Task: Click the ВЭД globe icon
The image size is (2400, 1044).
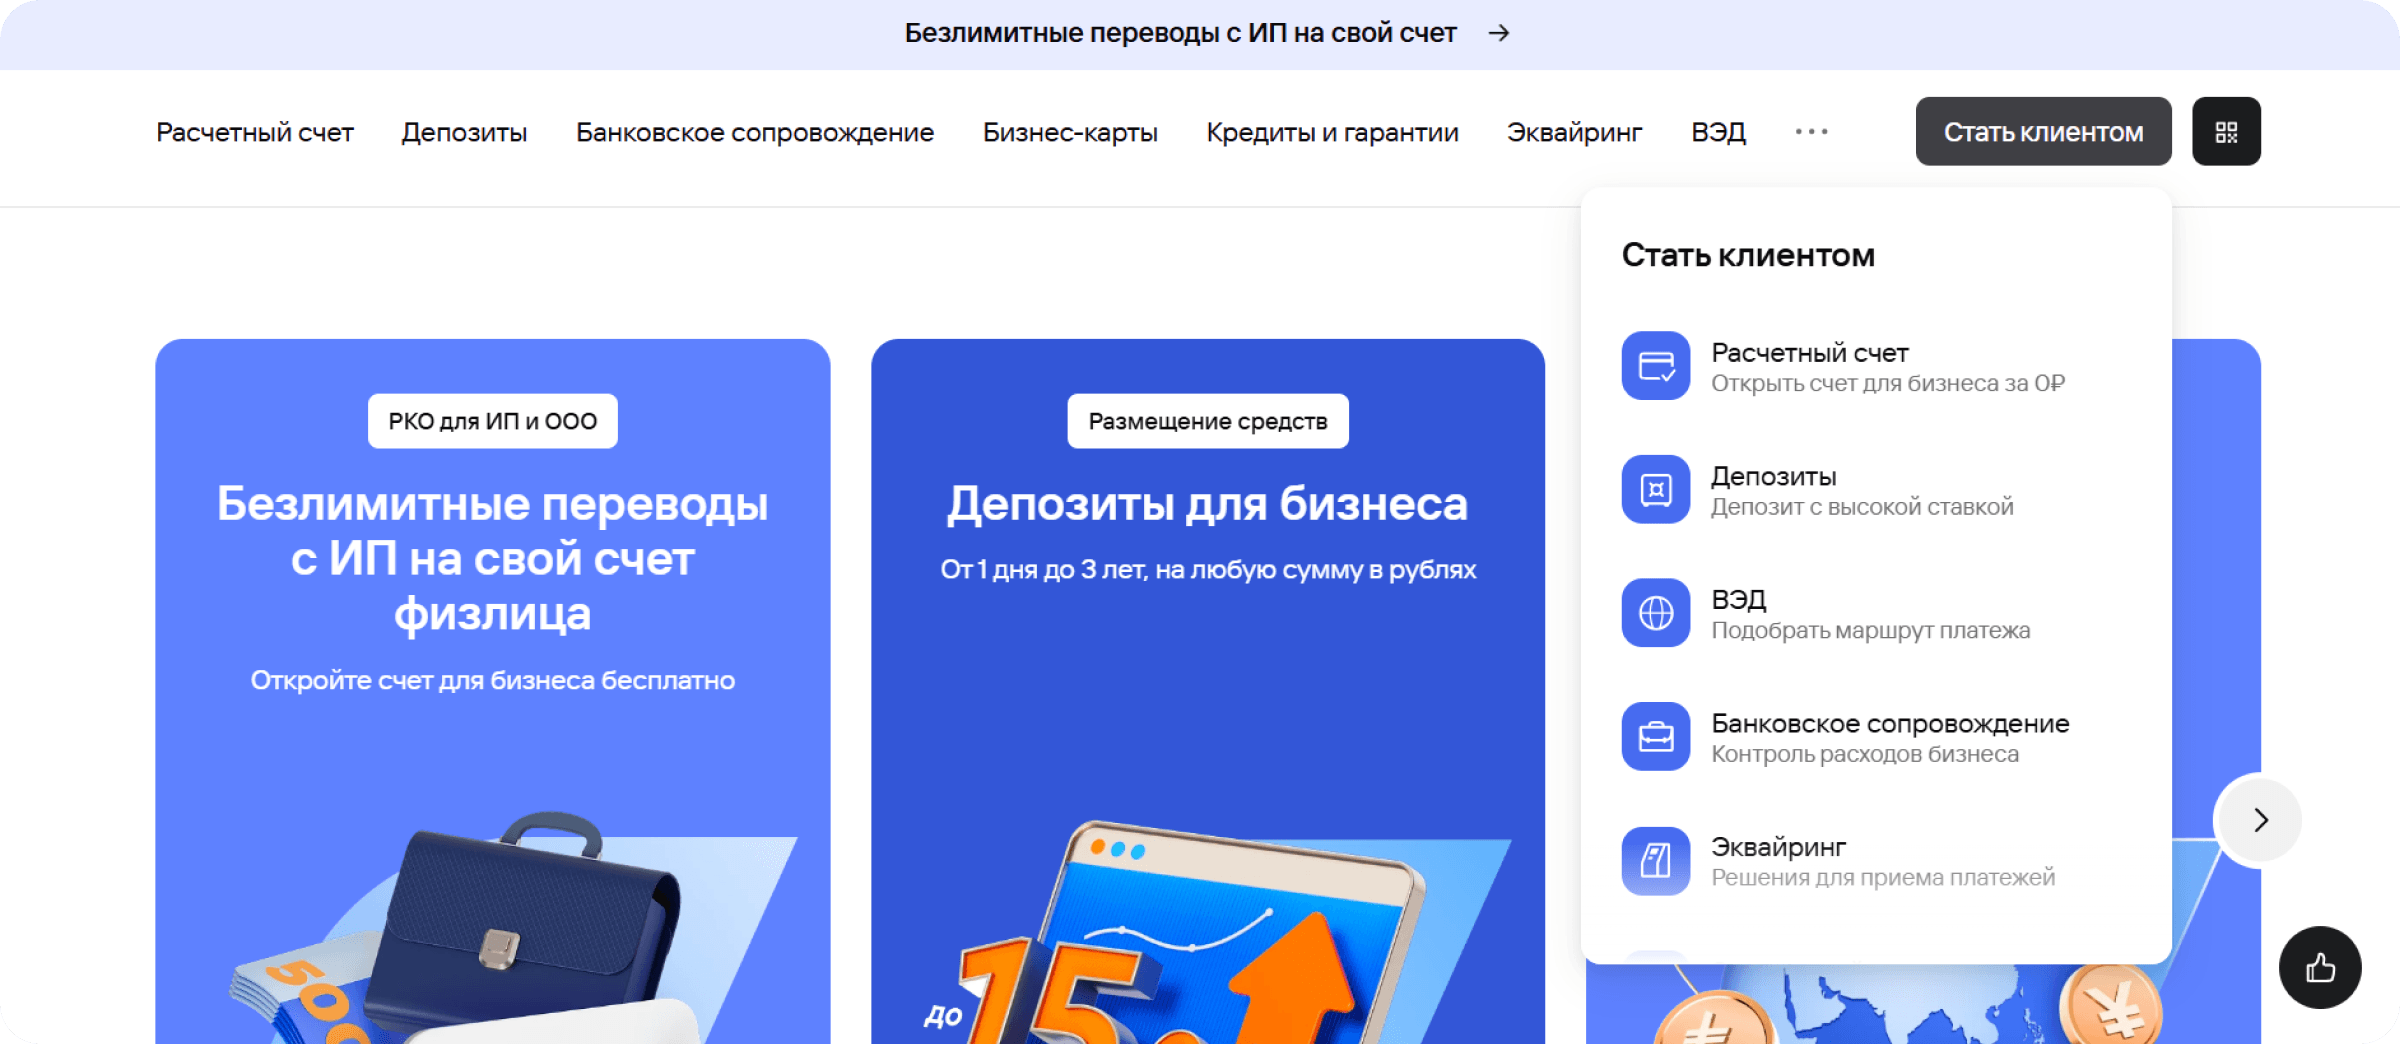Action: pyautogui.click(x=1656, y=613)
